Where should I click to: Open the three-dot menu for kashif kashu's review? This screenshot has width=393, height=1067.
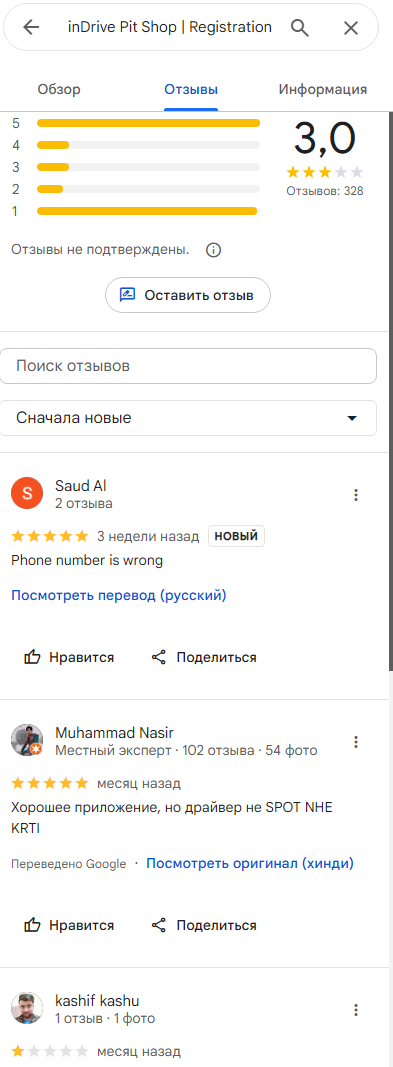(356, 1010)
